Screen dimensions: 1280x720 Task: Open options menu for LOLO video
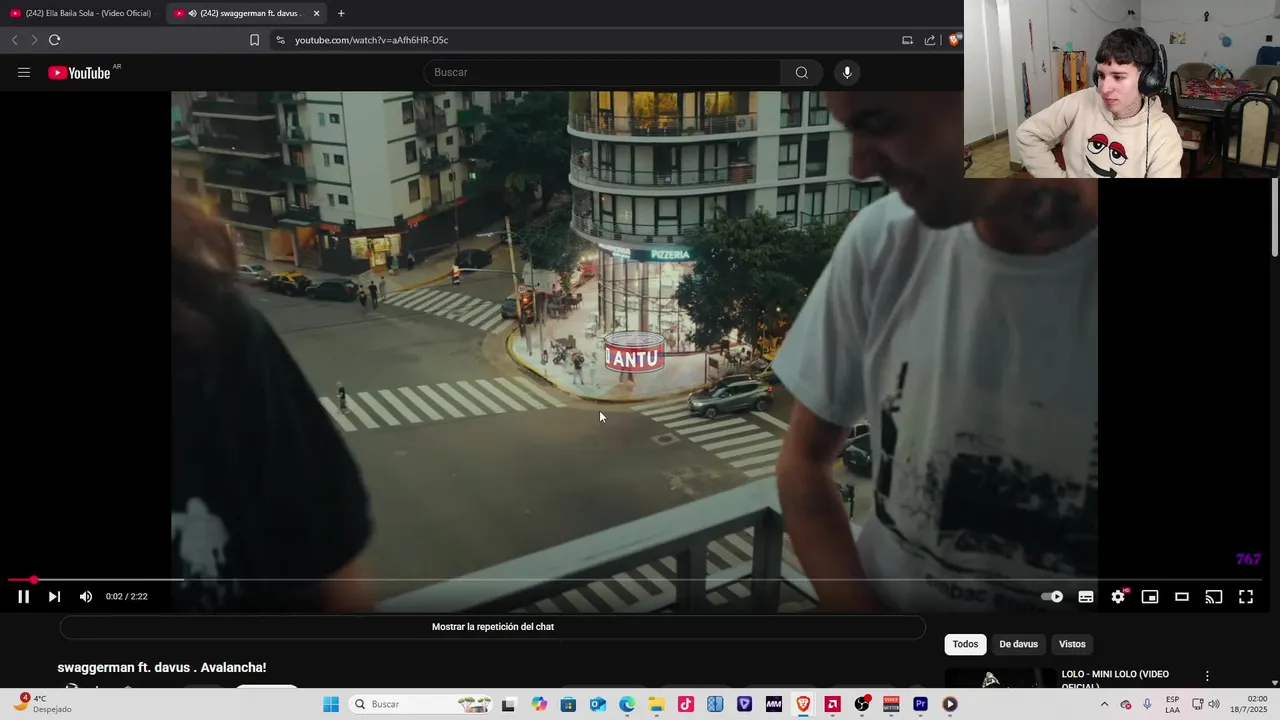pyautogui.click(x=1207, y=676)
